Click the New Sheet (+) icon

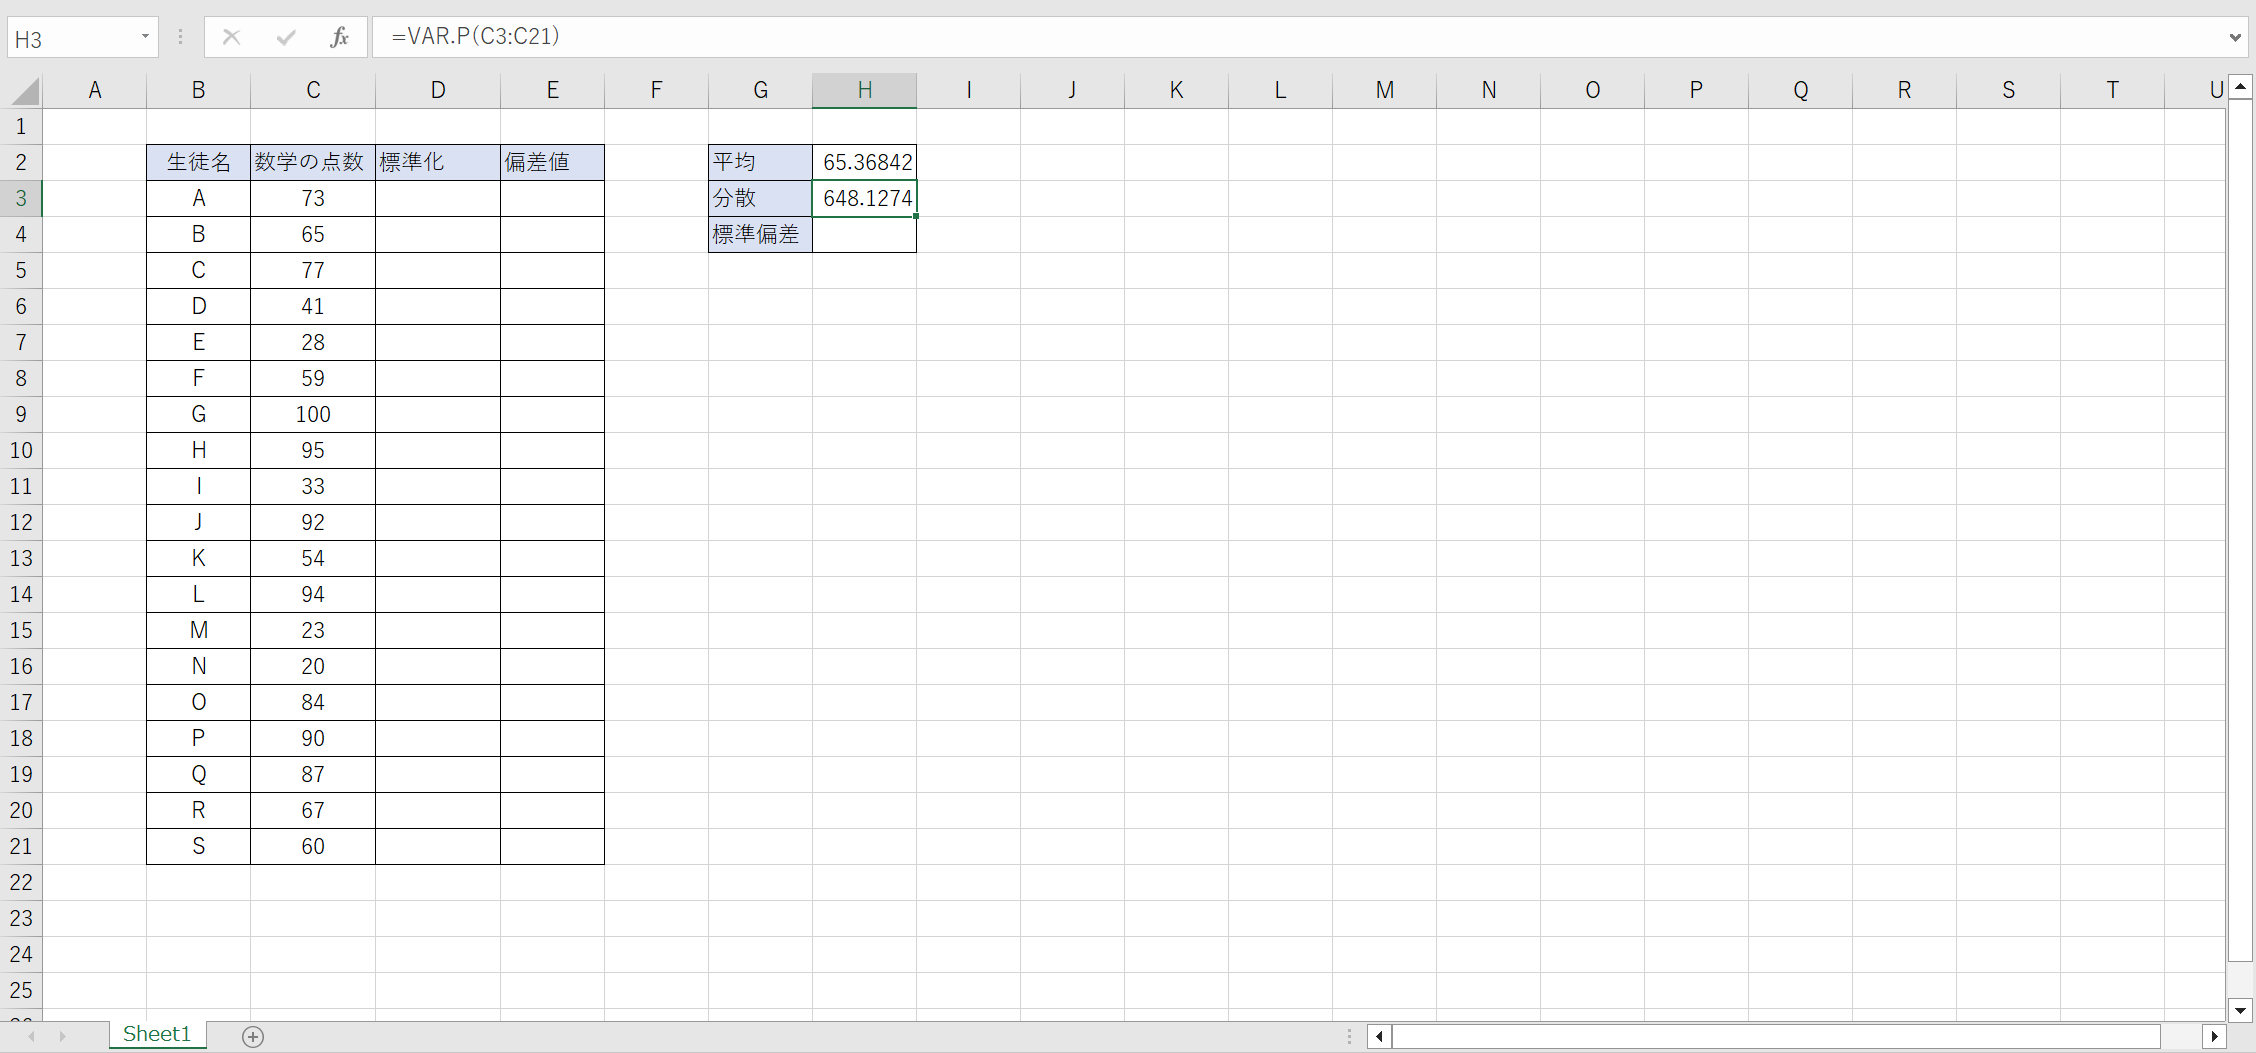point(253,1037)
